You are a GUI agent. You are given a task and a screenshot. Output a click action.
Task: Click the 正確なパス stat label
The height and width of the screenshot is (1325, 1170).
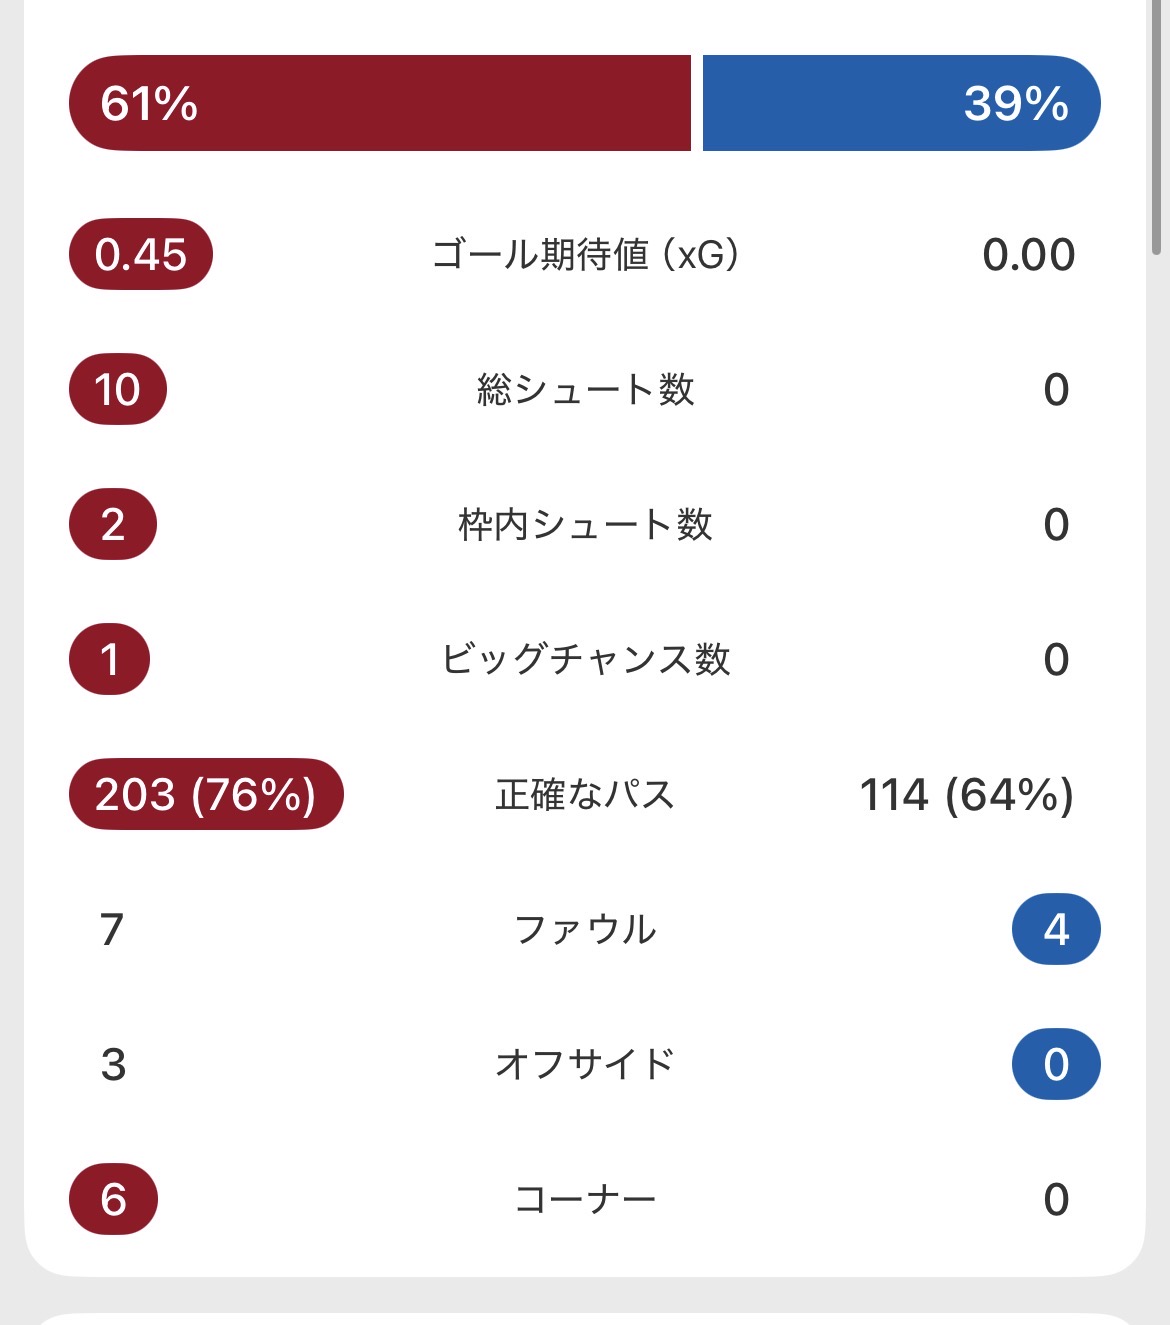point(585,794)
